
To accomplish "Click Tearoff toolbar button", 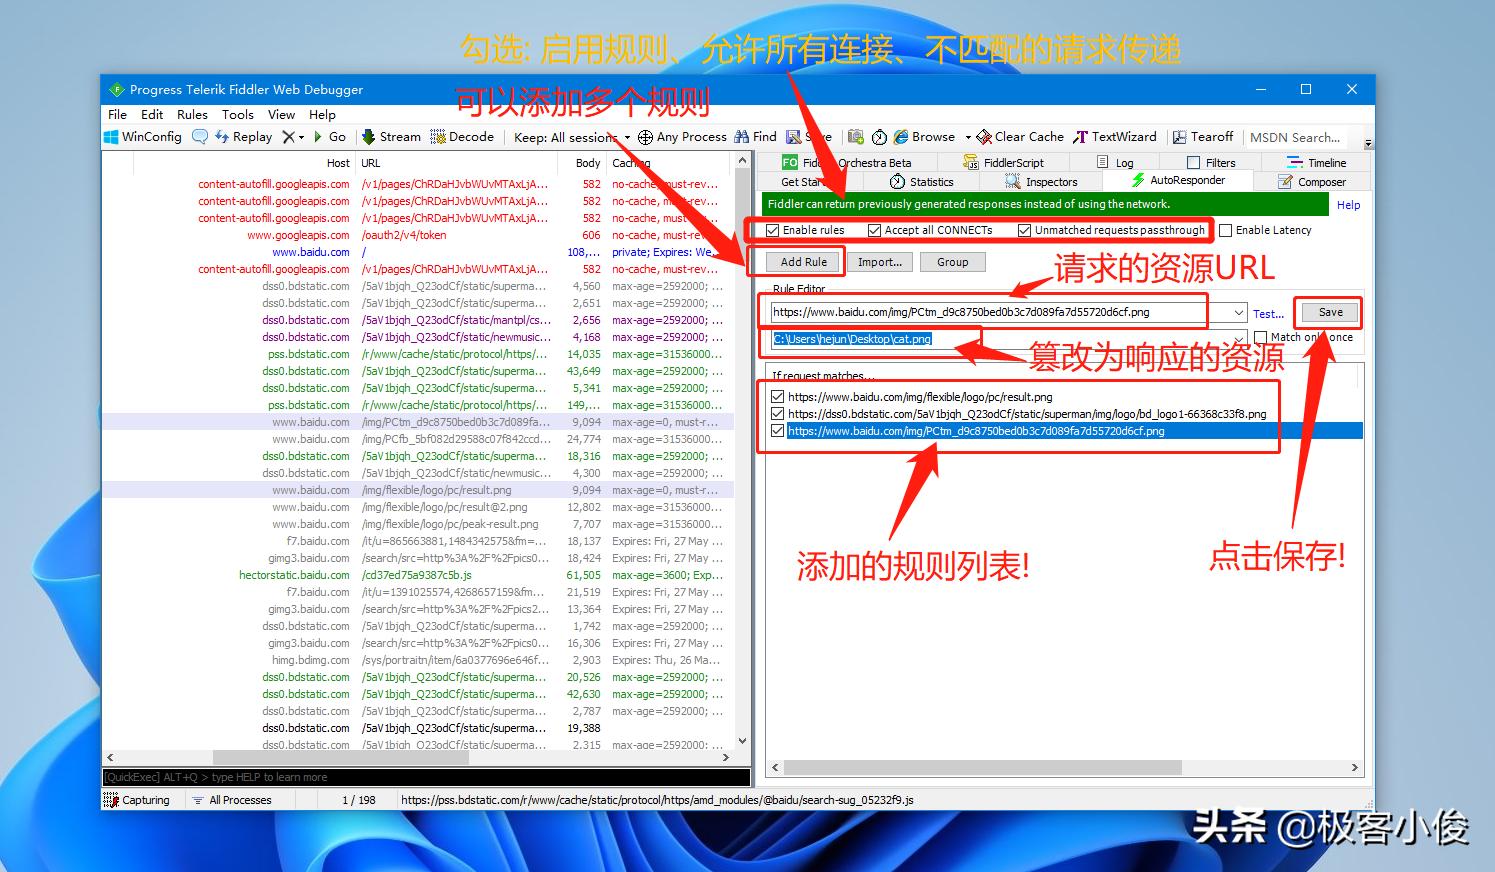I will pos(1203,137).
